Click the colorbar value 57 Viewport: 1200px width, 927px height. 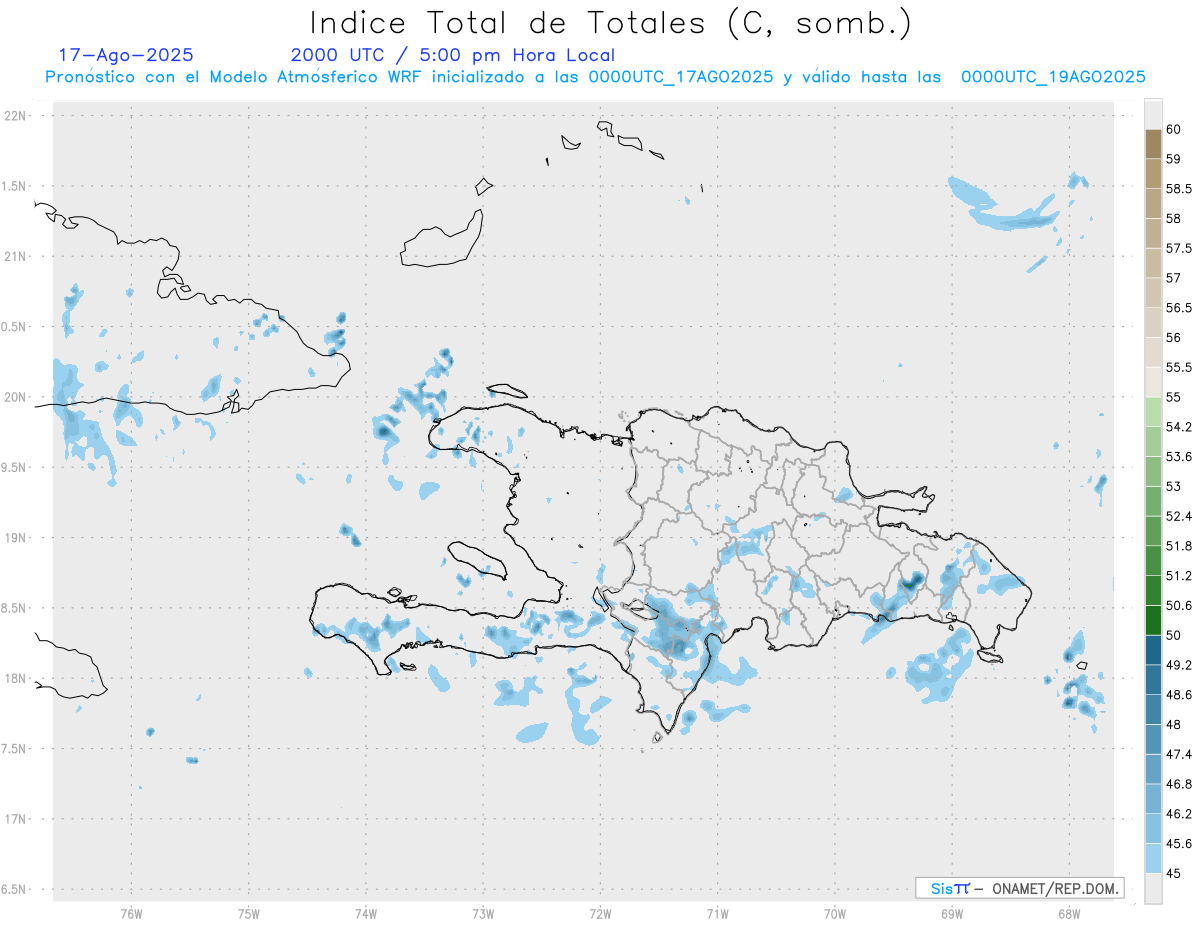click(x=1174, y=278)
